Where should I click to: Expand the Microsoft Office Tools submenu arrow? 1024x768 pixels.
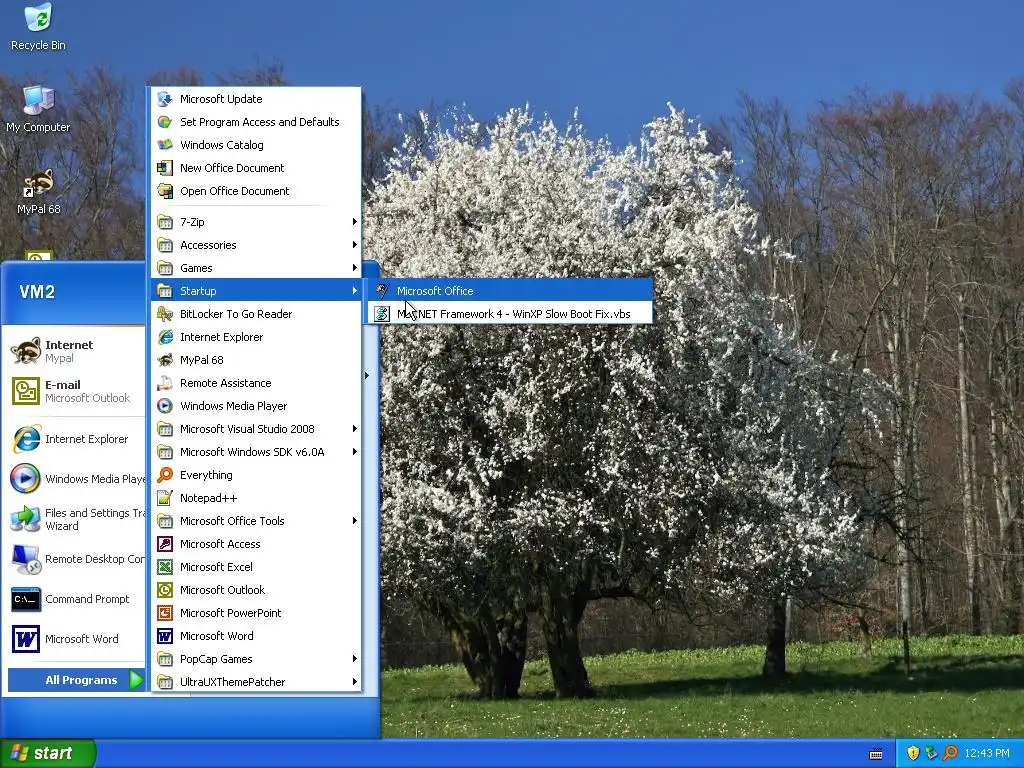[355, 521]
